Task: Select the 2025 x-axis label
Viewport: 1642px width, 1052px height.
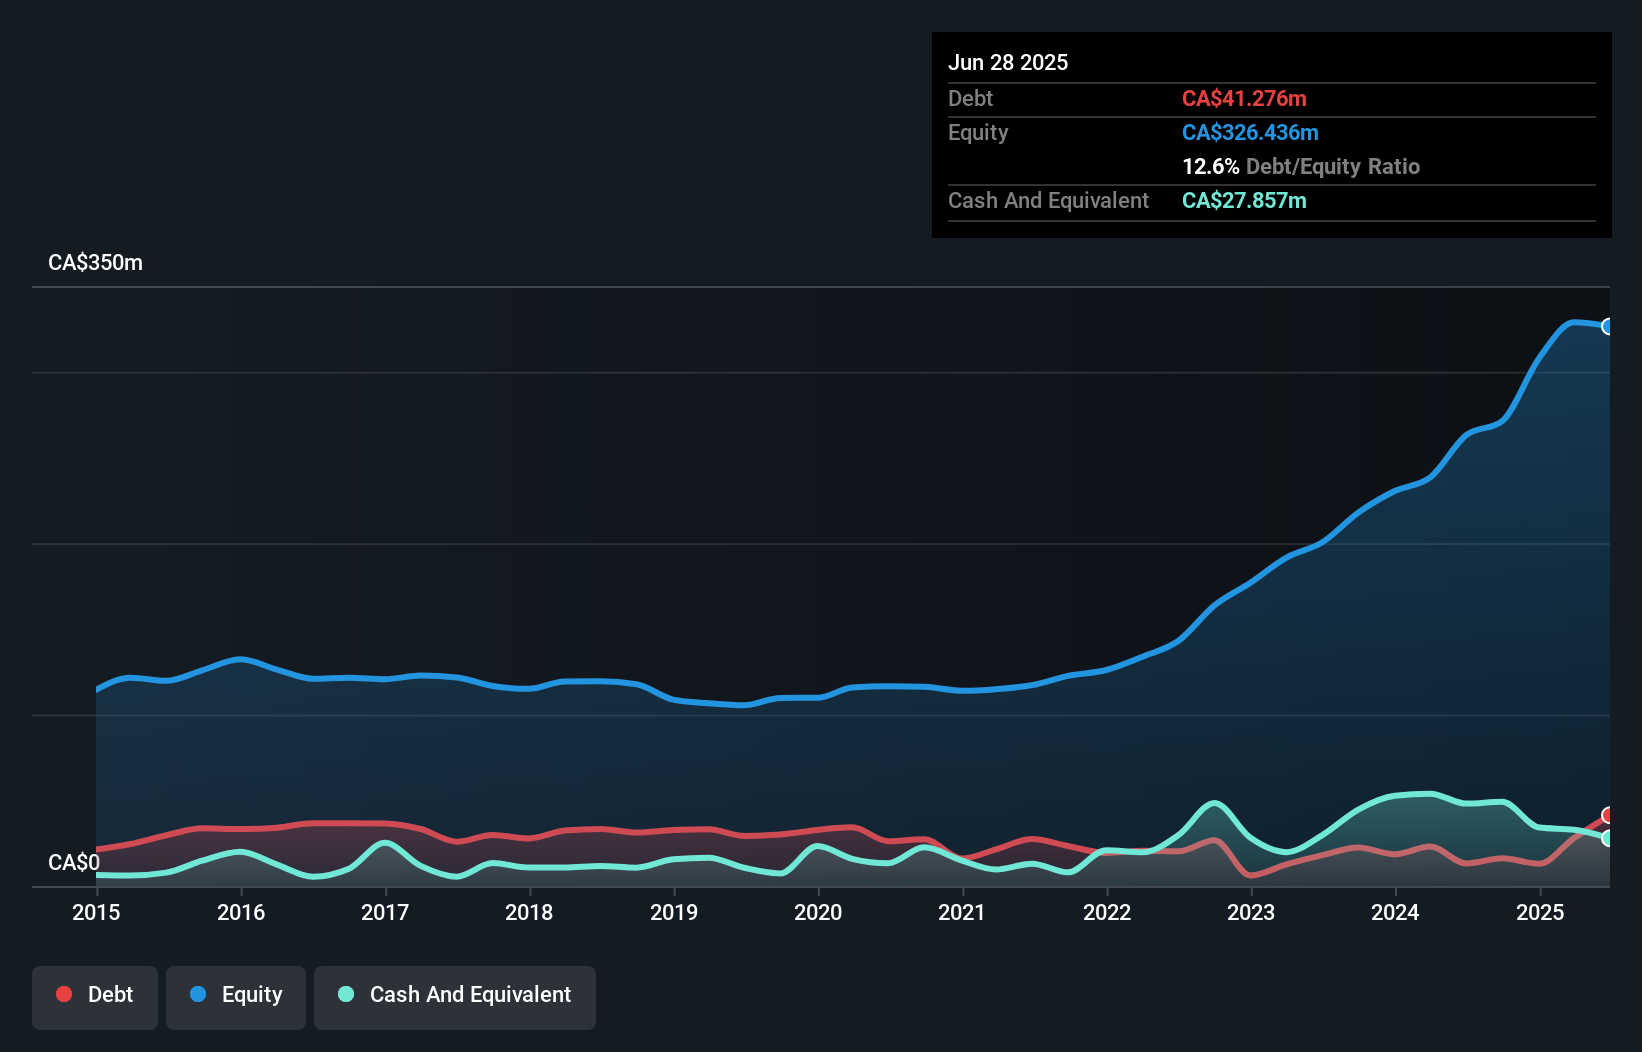Action: (1540, 912)
